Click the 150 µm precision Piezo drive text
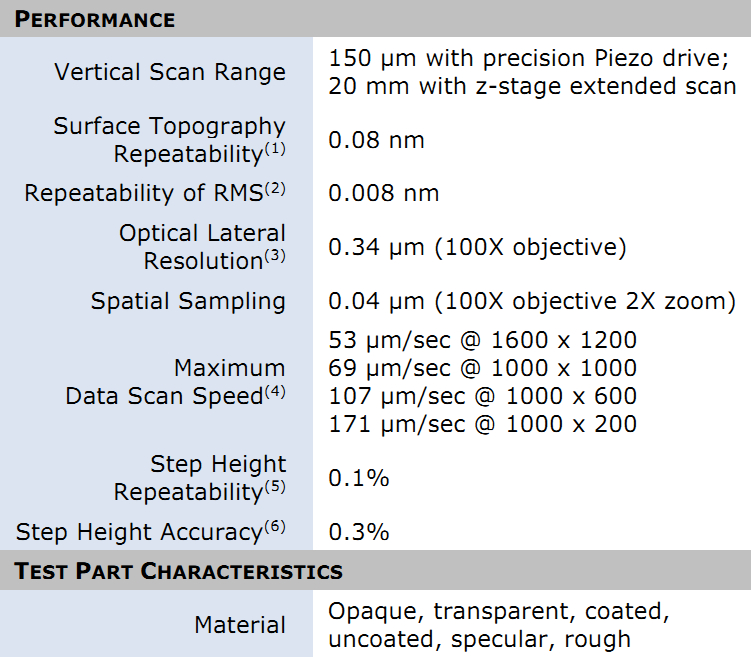751x657 pixels. [x=532, y=57]
